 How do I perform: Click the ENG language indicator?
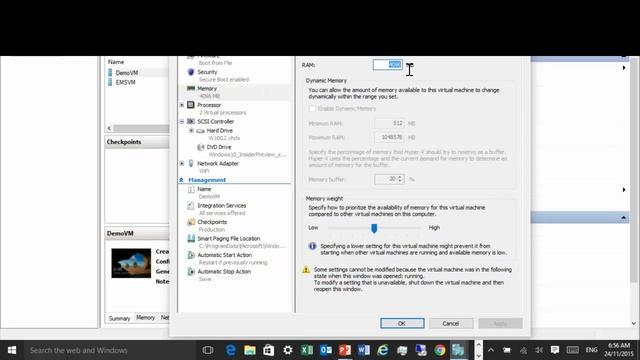click(591, 350)
